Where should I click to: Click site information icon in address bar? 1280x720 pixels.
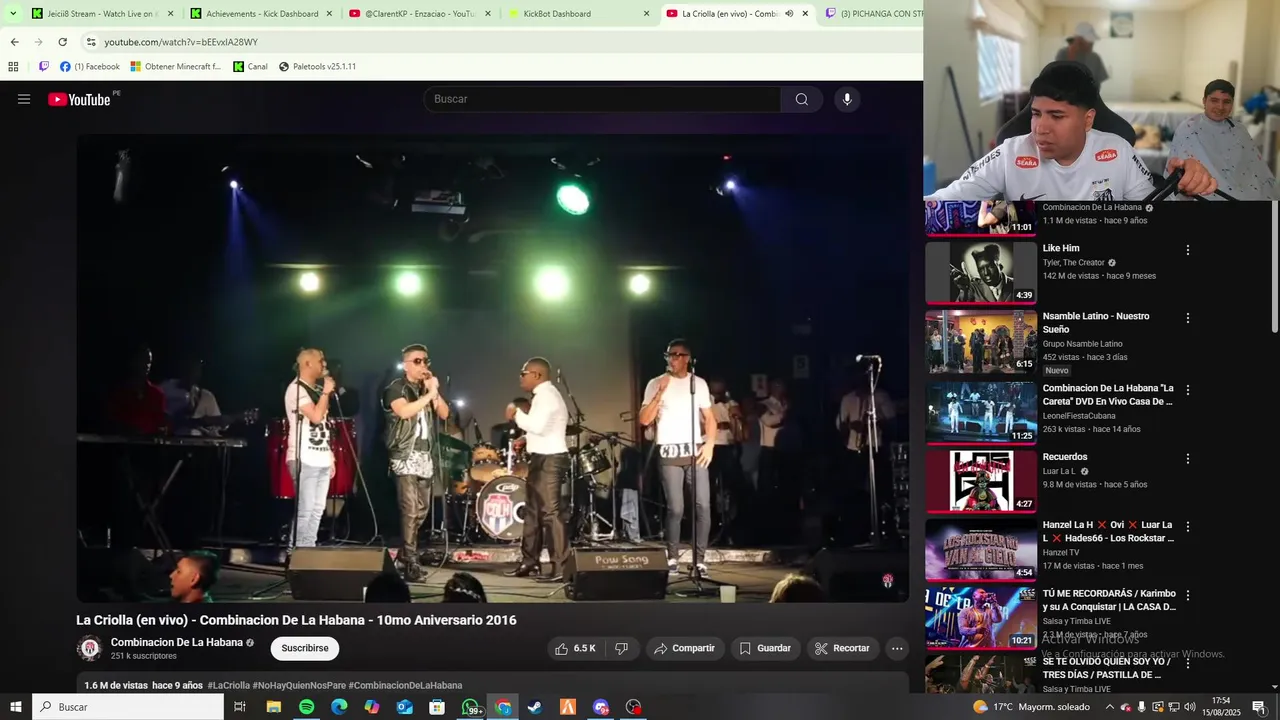(x=91, y=42)
